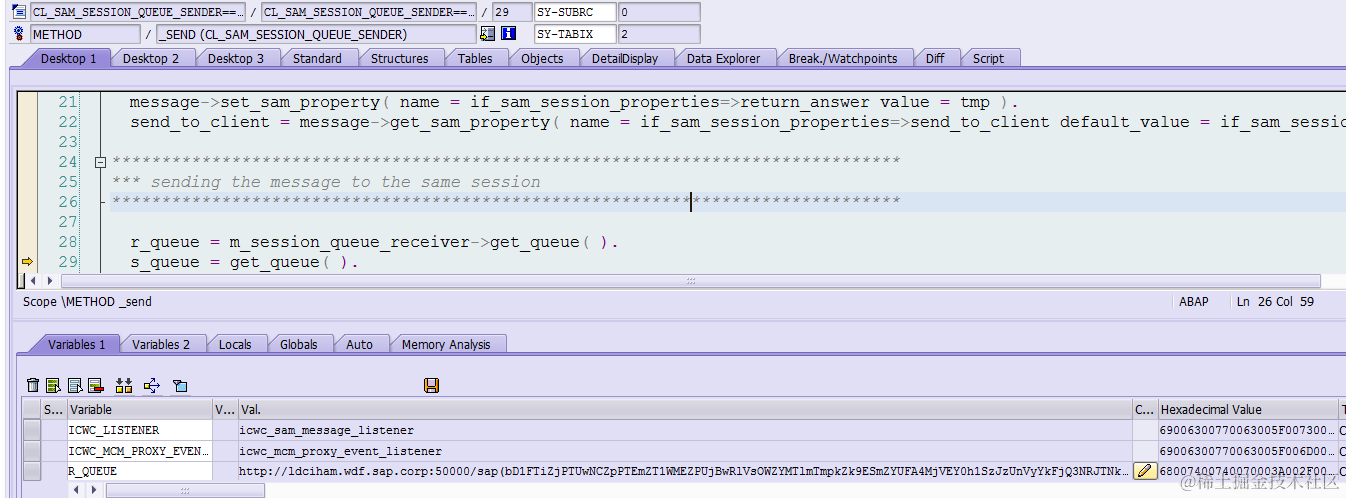
Task: Click the yellow arrows tree icon in variables toolbar
Action: (152, 385)
